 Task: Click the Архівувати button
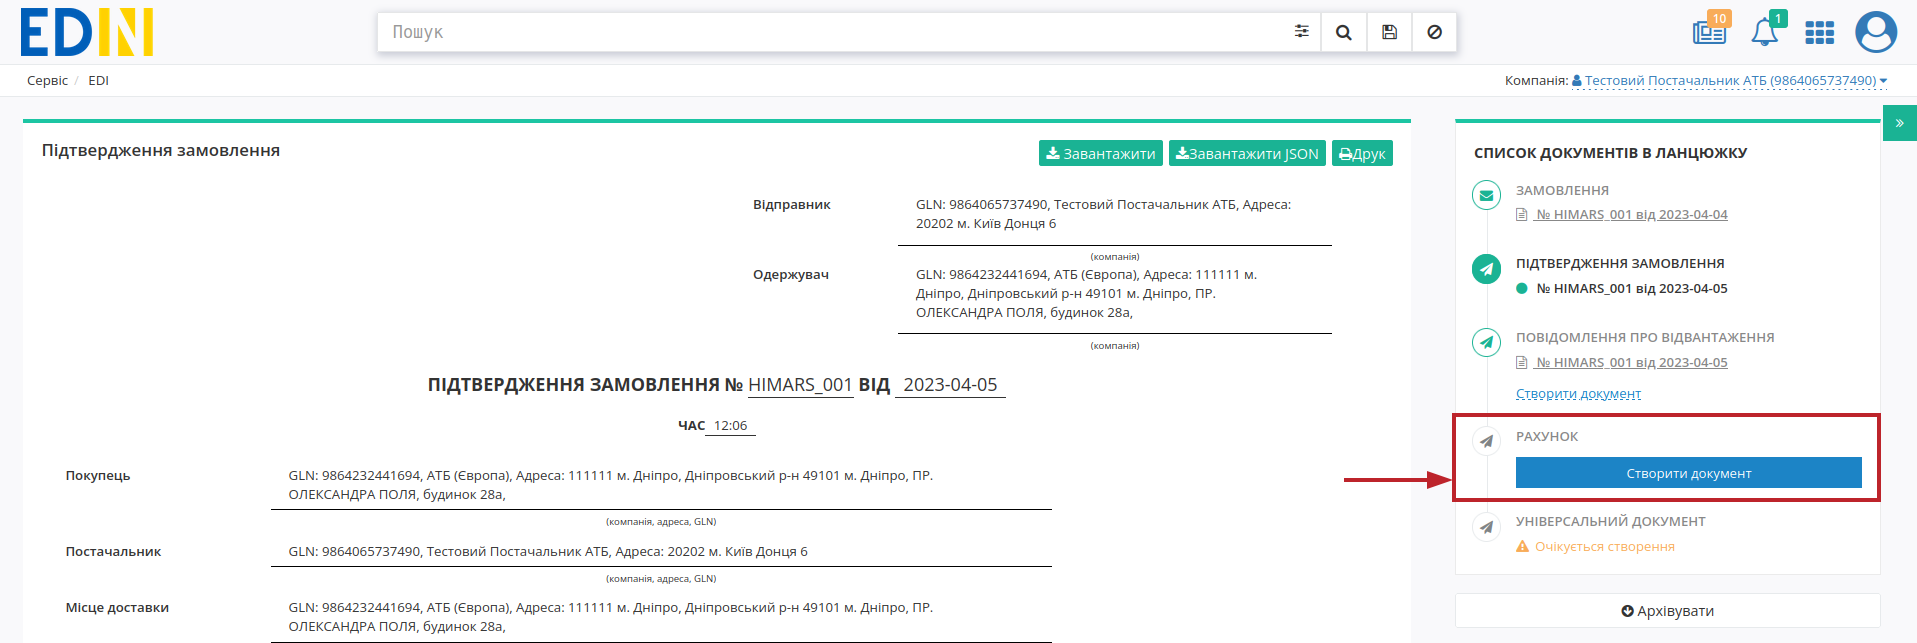(x=1667, y=611)
